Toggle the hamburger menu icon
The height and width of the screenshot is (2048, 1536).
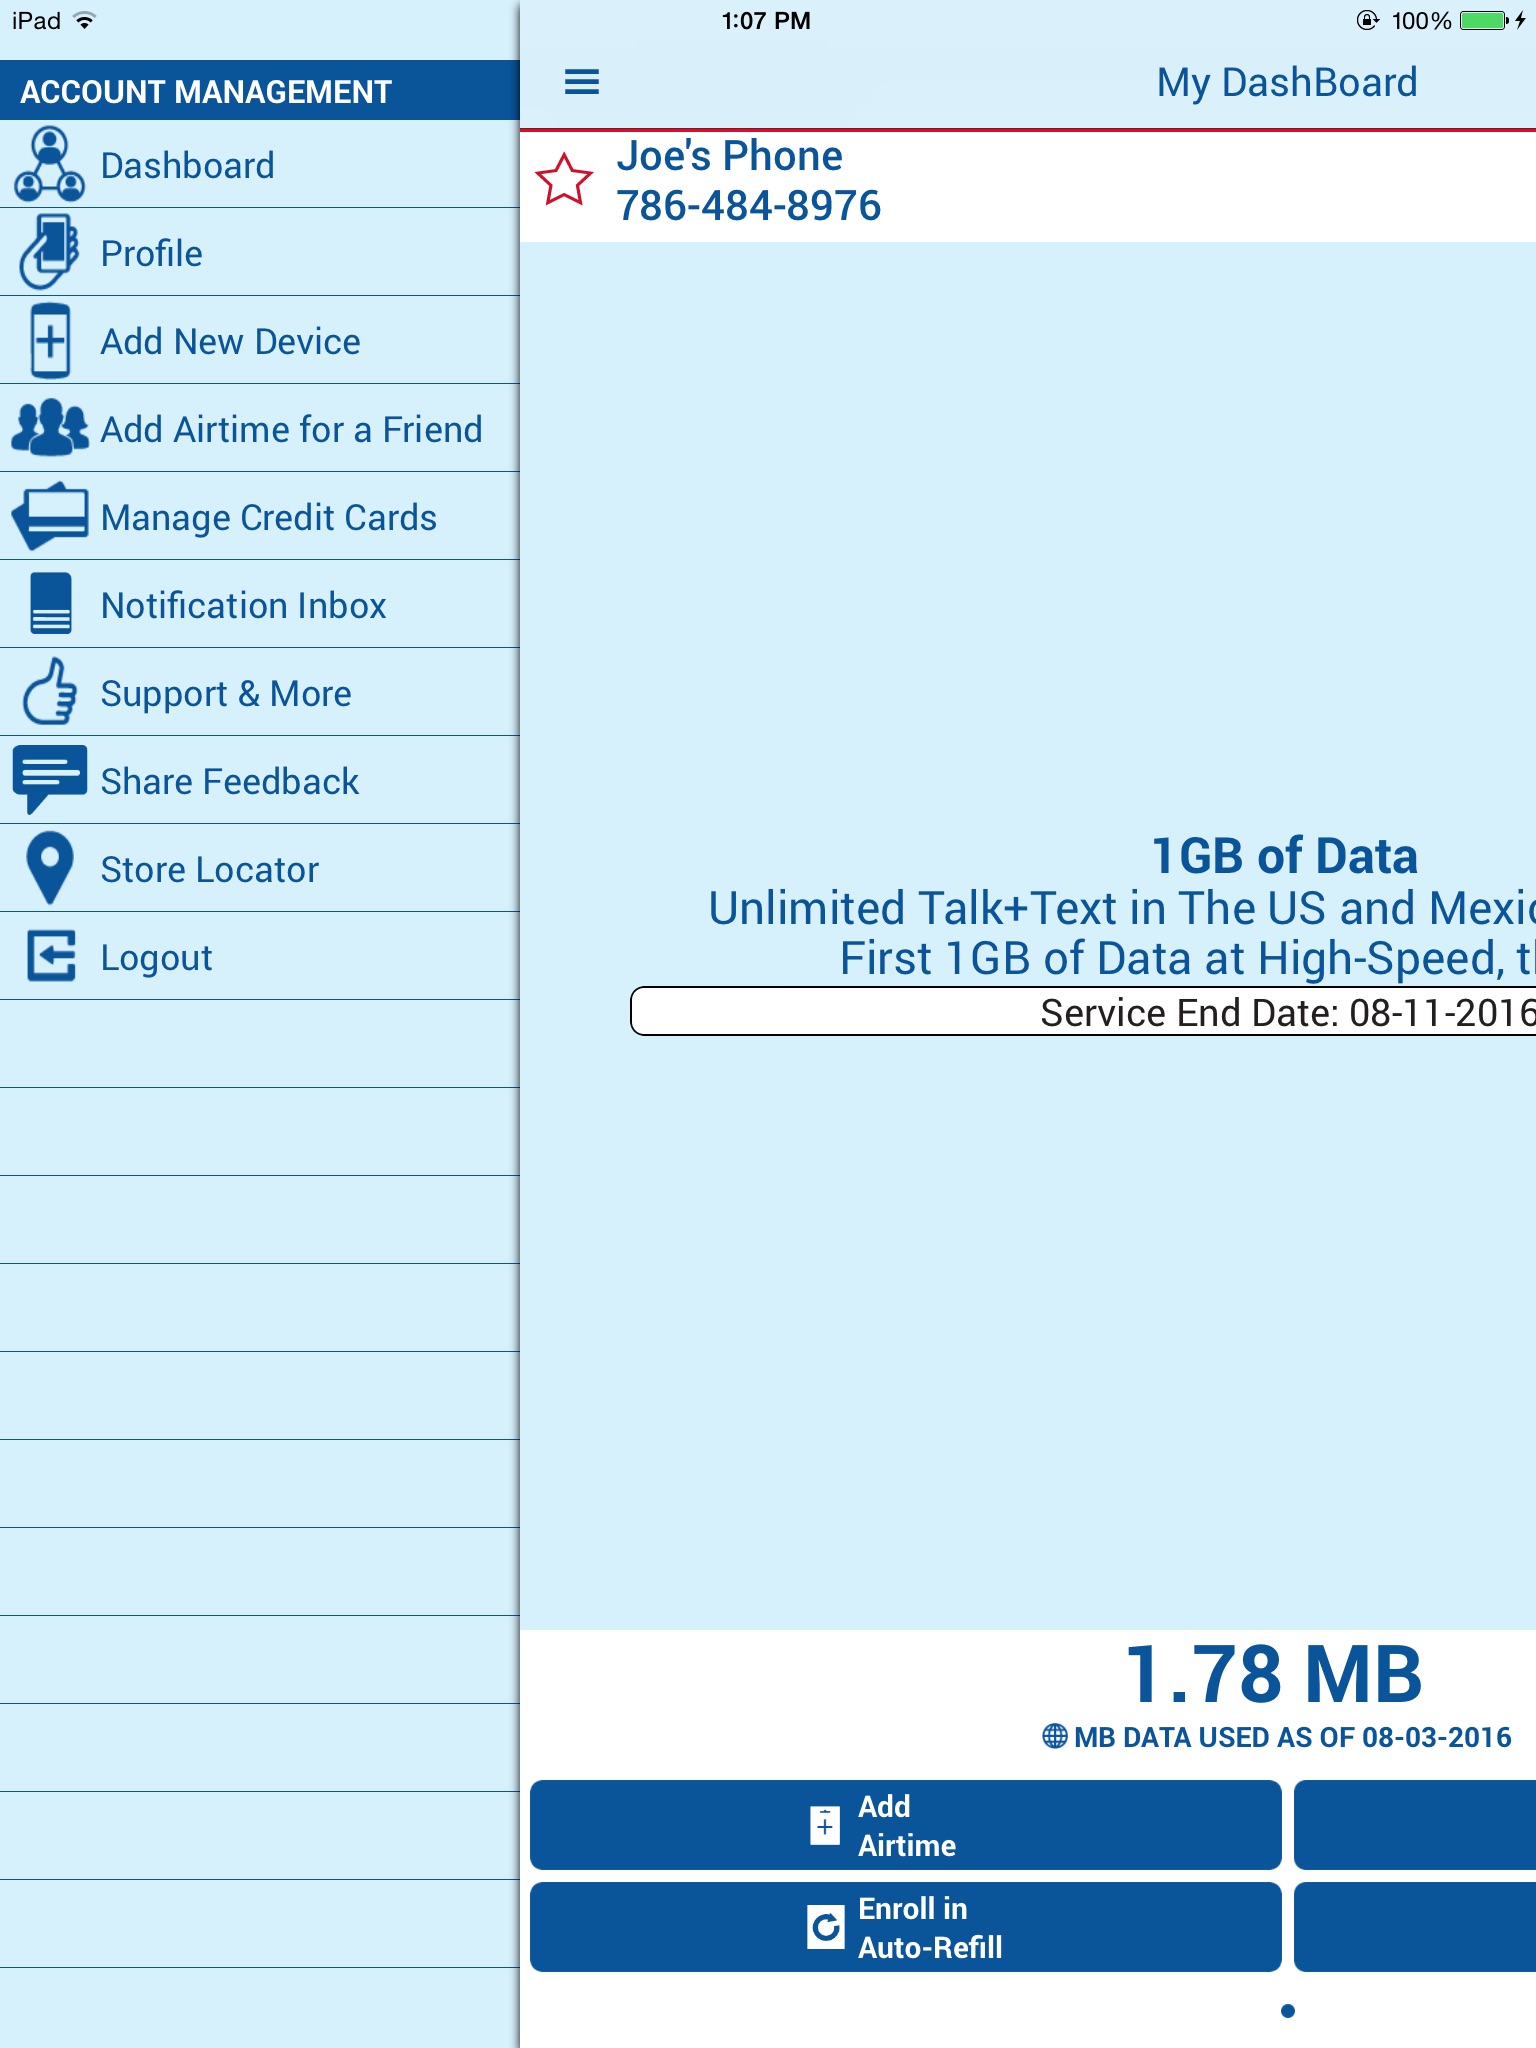[x=582, y=82]
